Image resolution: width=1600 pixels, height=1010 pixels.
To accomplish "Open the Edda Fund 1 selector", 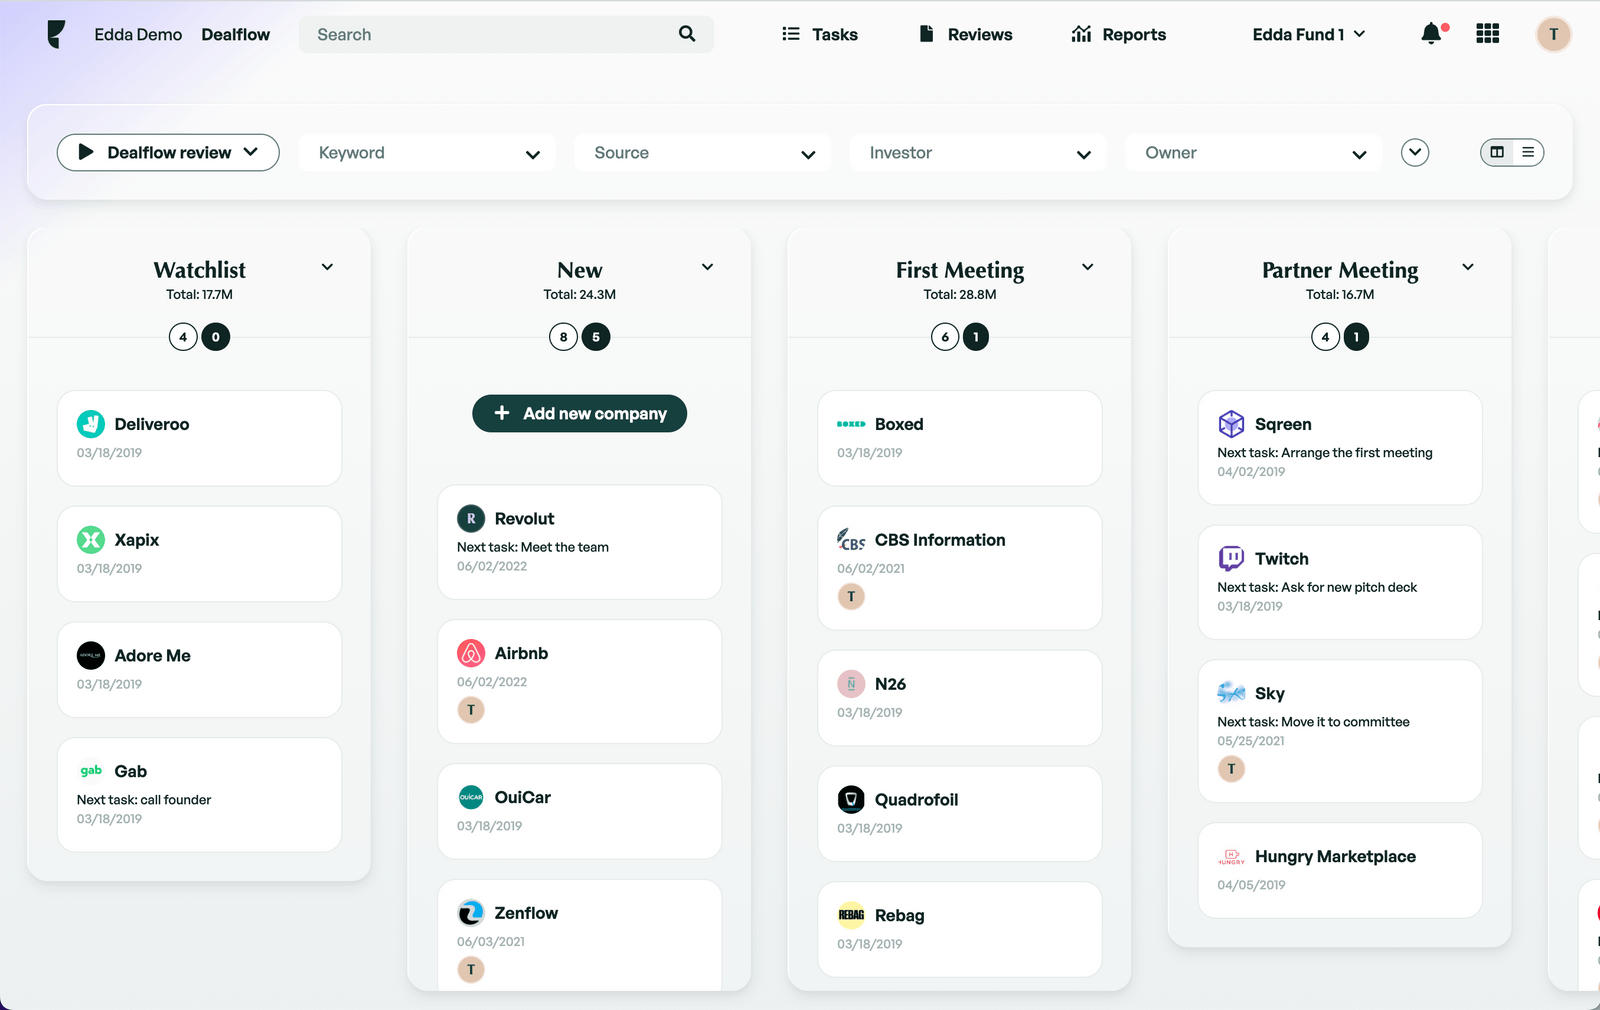I will tap(1308, 33).
